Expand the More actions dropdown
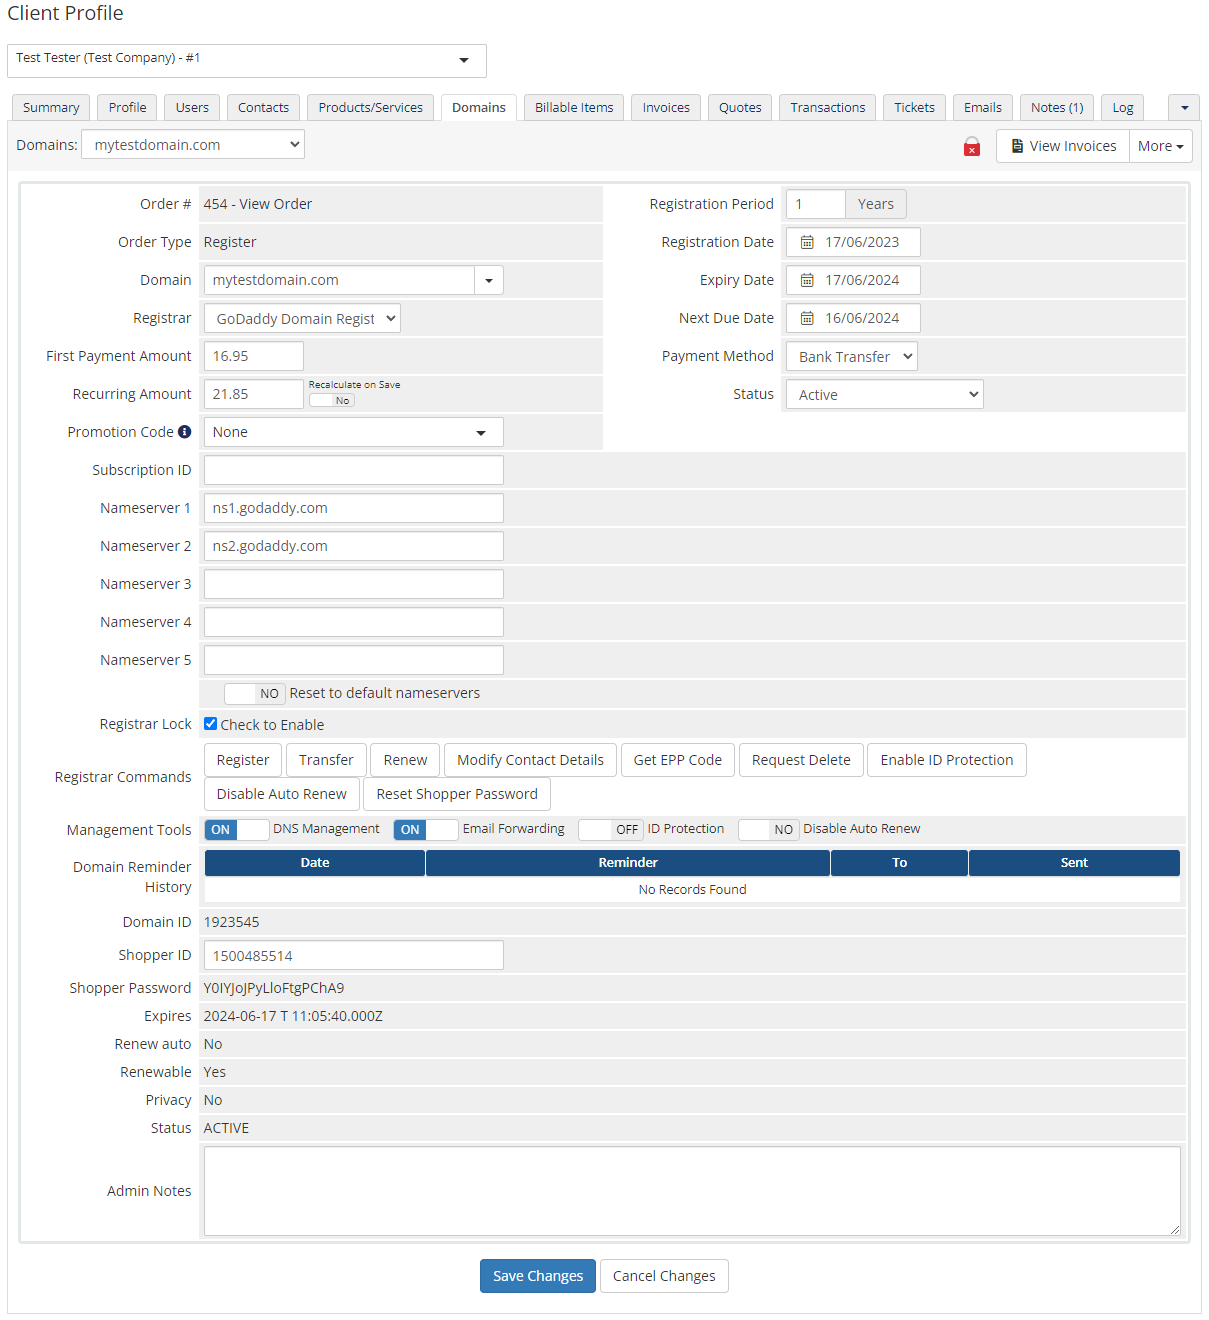 point(1160,145)
